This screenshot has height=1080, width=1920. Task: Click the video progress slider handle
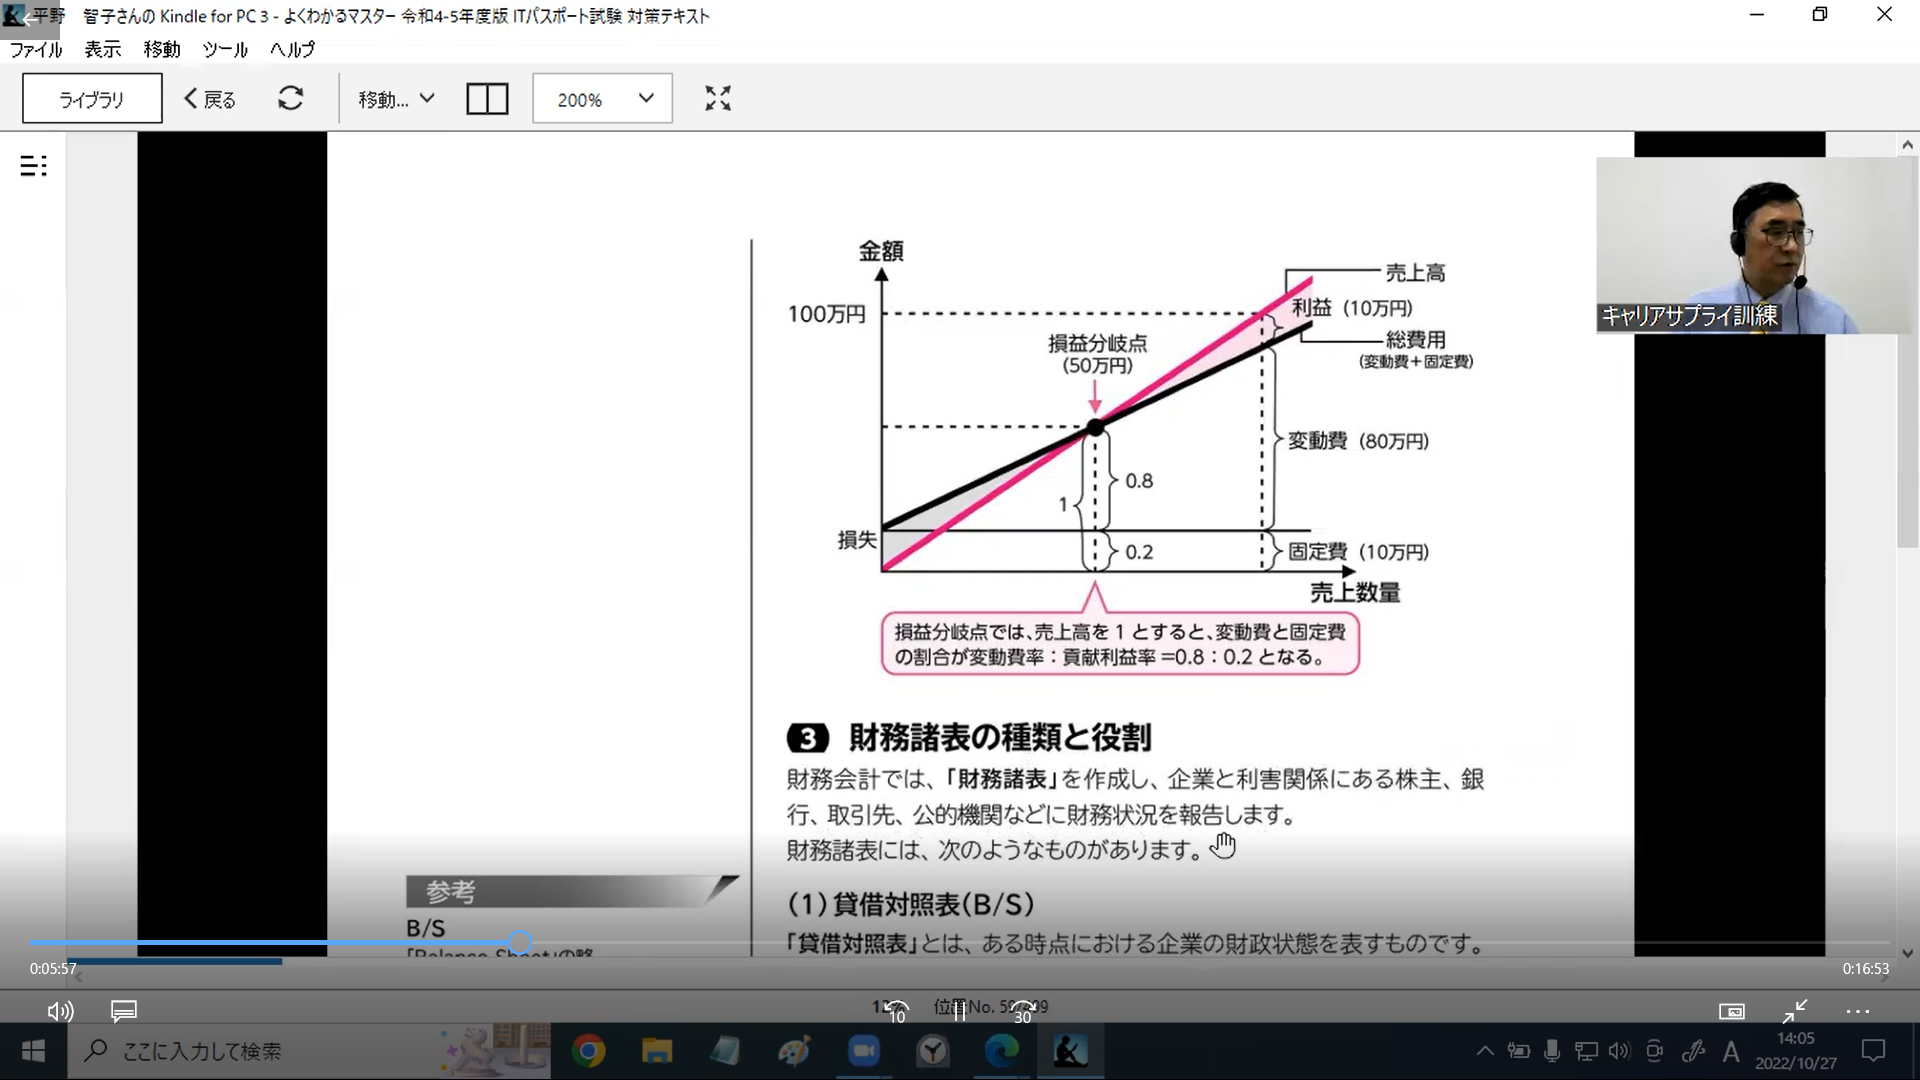coord(519,942)
